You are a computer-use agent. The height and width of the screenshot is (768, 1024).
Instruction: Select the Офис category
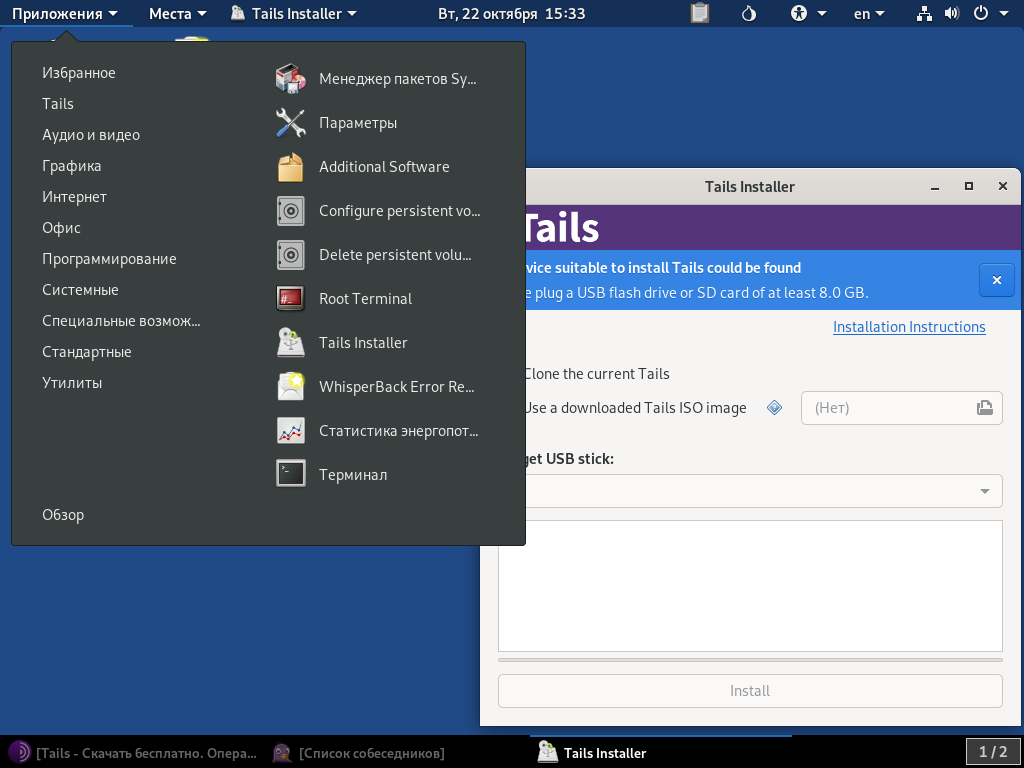(61, 228)
